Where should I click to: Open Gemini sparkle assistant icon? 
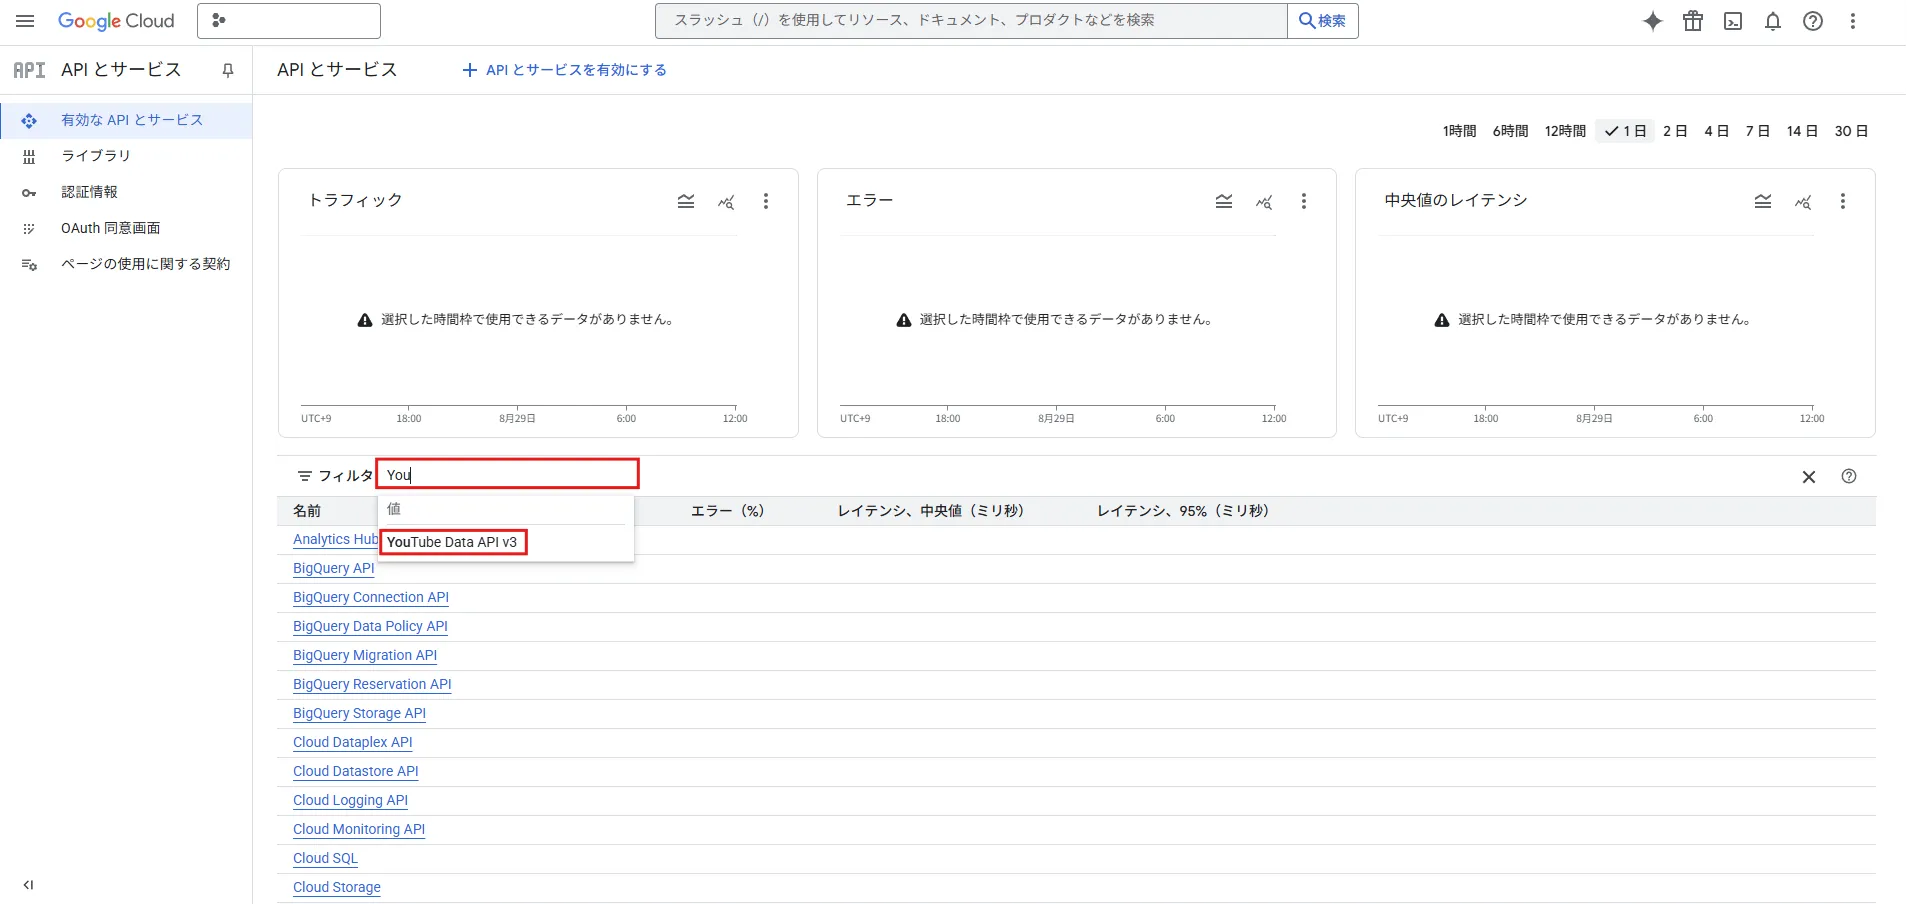1653,21
